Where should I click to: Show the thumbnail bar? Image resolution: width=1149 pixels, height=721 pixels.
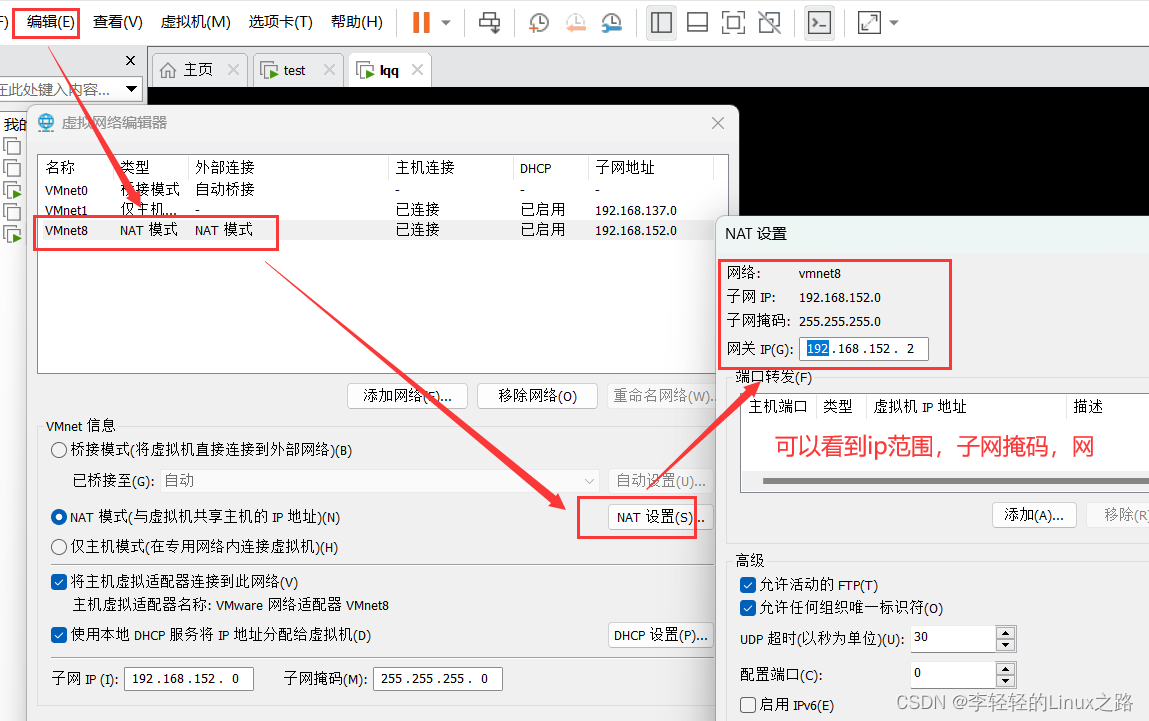coord(697,22)
